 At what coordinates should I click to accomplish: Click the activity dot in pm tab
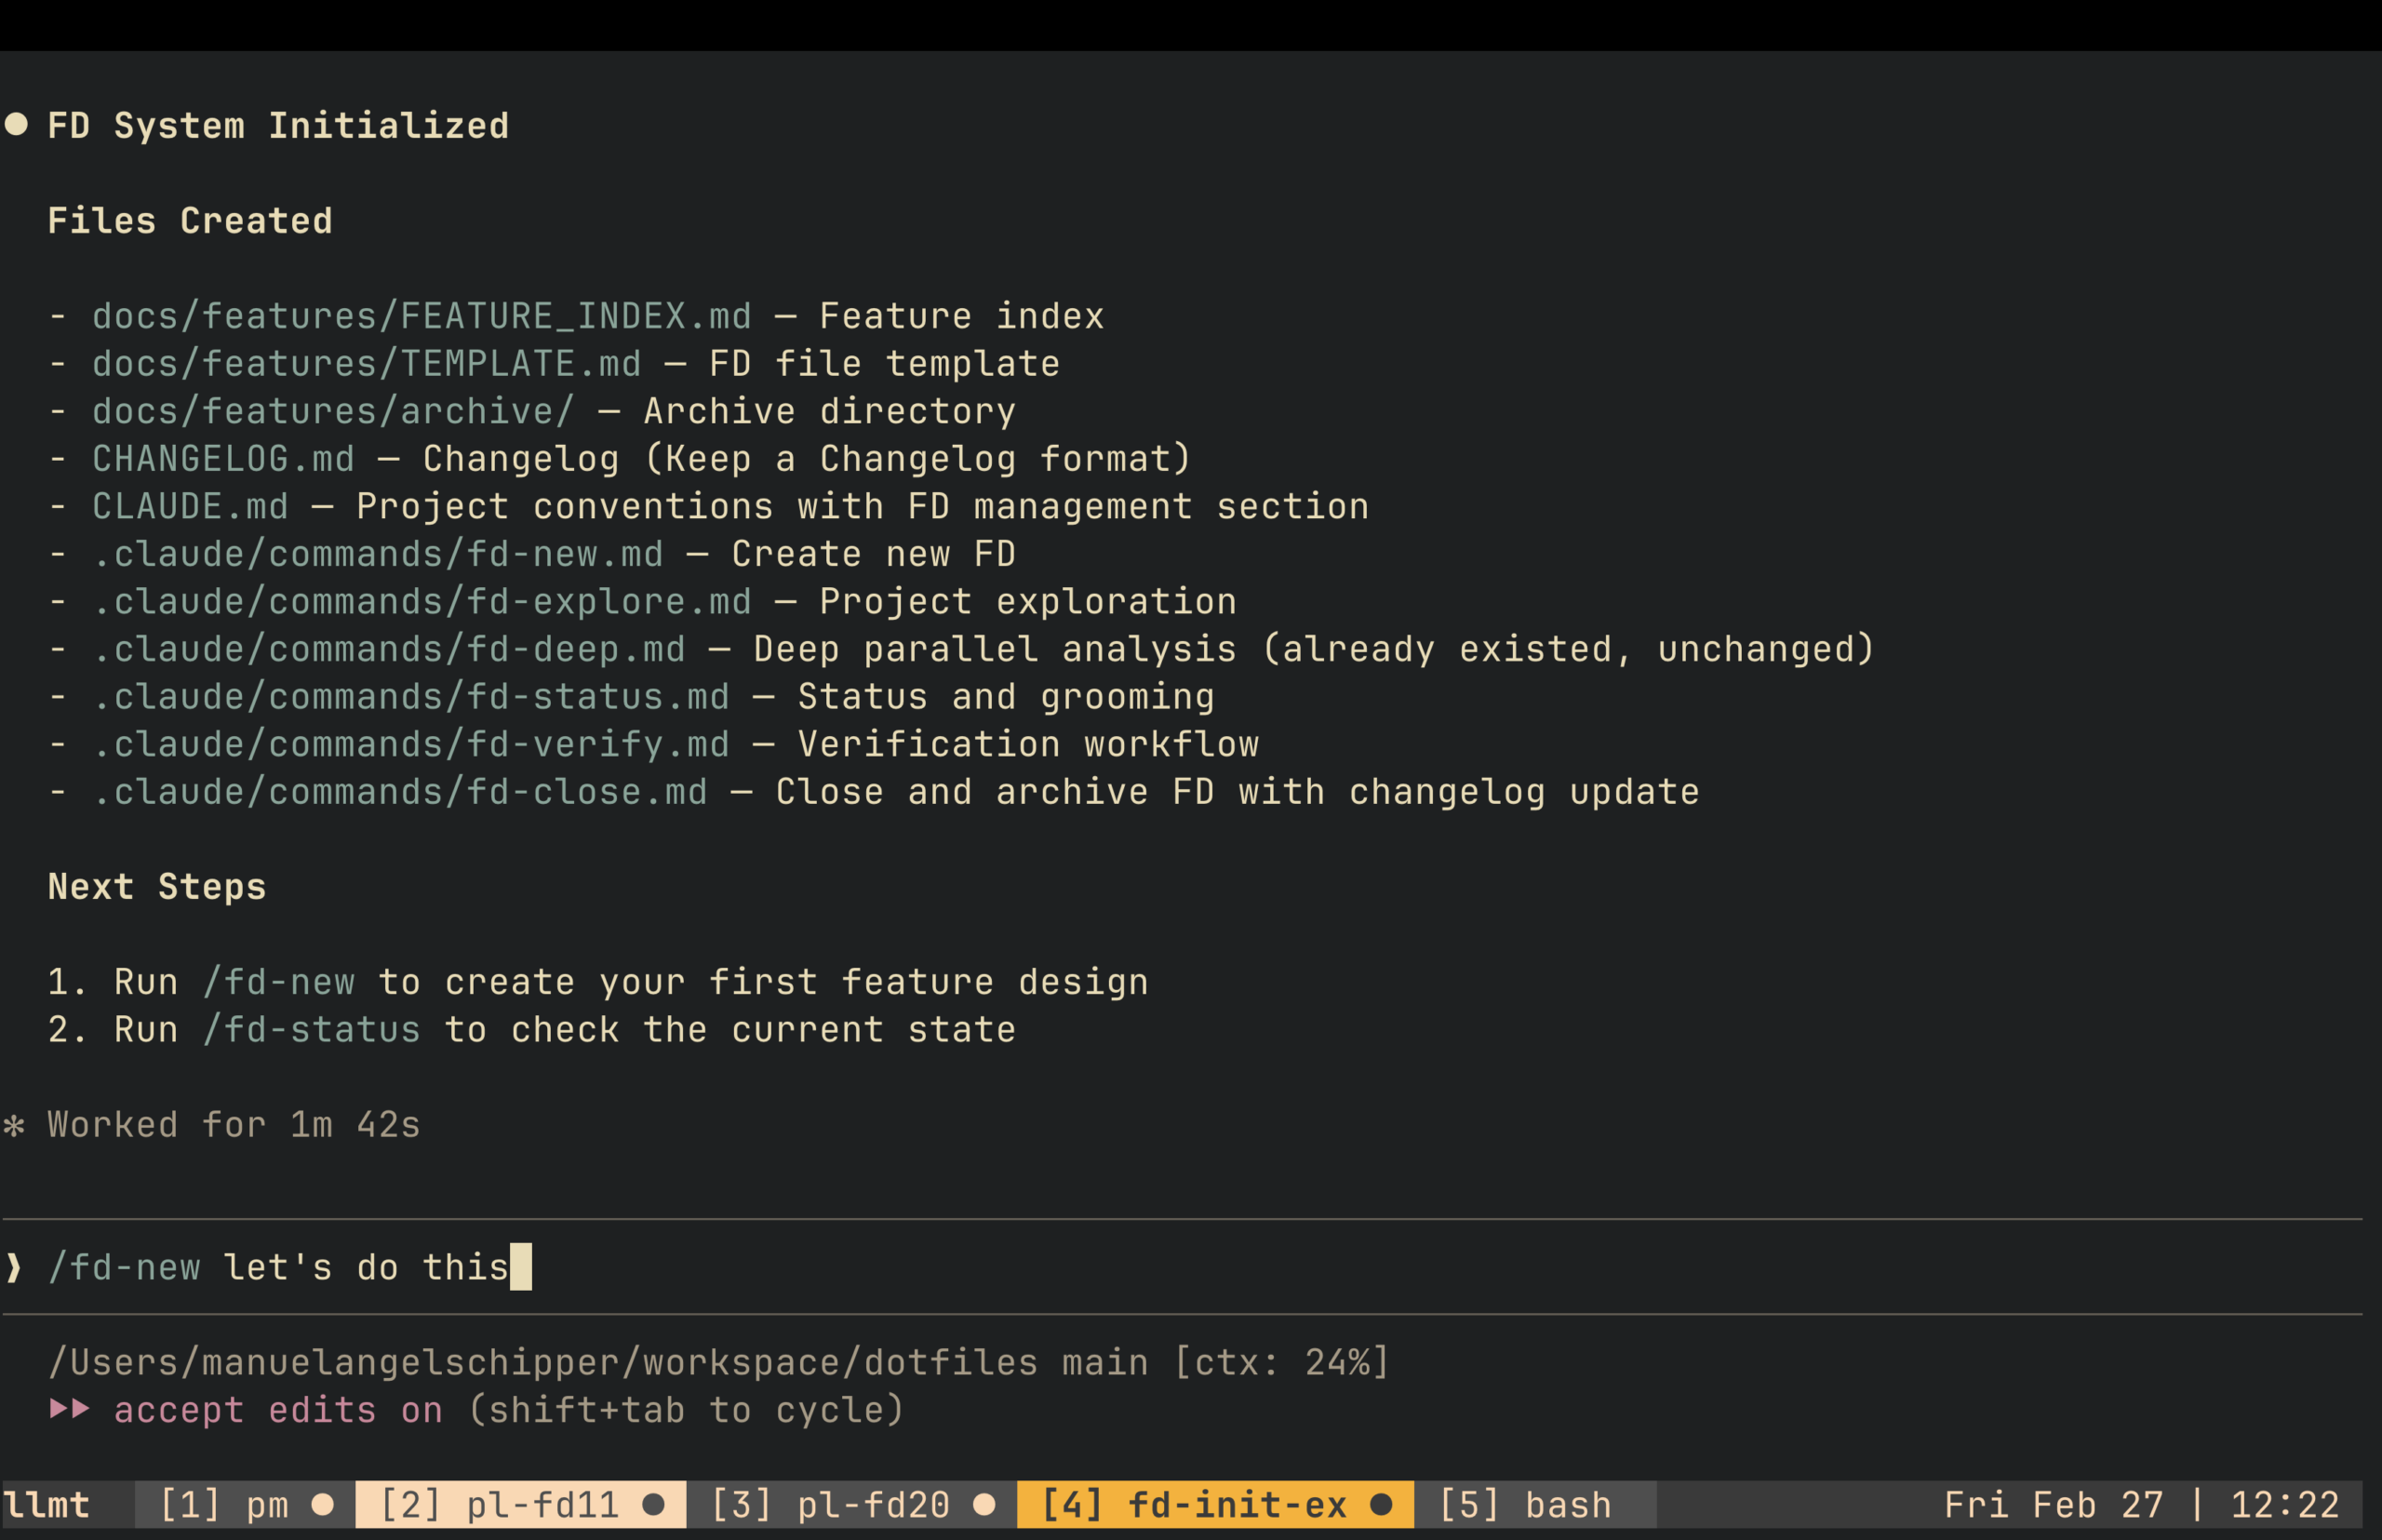(x=322, y=1504)
